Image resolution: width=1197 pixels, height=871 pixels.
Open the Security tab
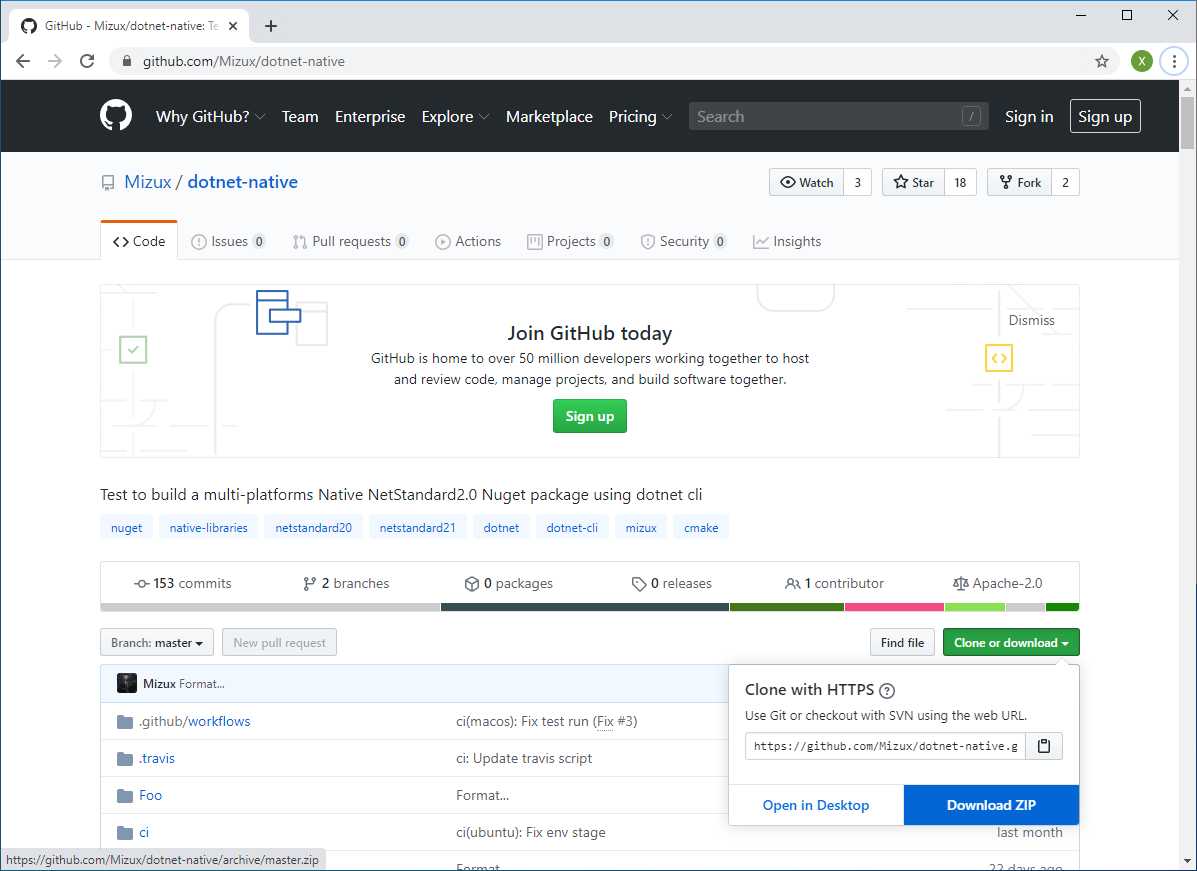[682, 241]
